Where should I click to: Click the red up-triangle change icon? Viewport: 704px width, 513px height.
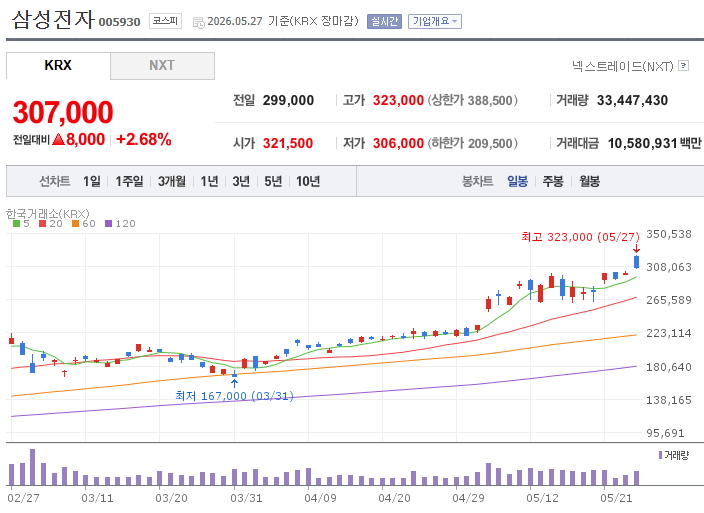(58, 139)
